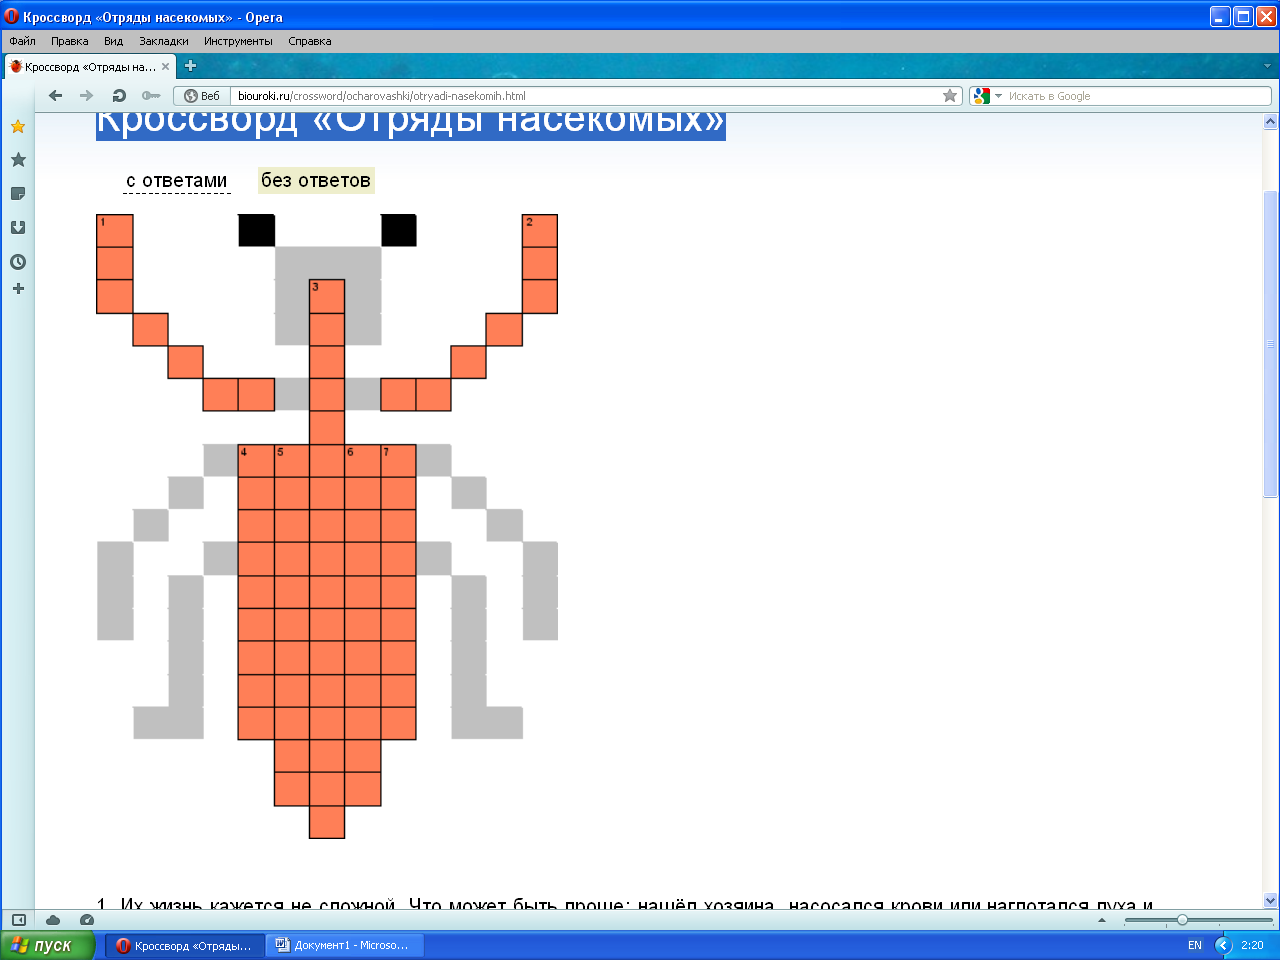Go forward using the forward arrow

coord(87,96)
